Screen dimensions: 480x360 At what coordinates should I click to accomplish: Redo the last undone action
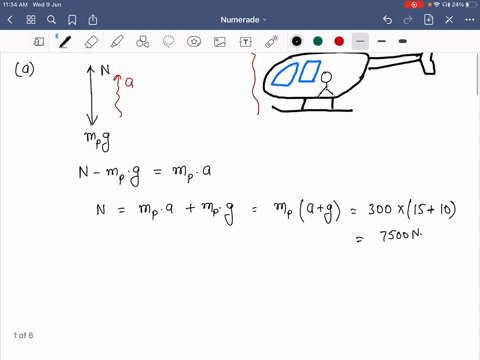click(408, 20)
